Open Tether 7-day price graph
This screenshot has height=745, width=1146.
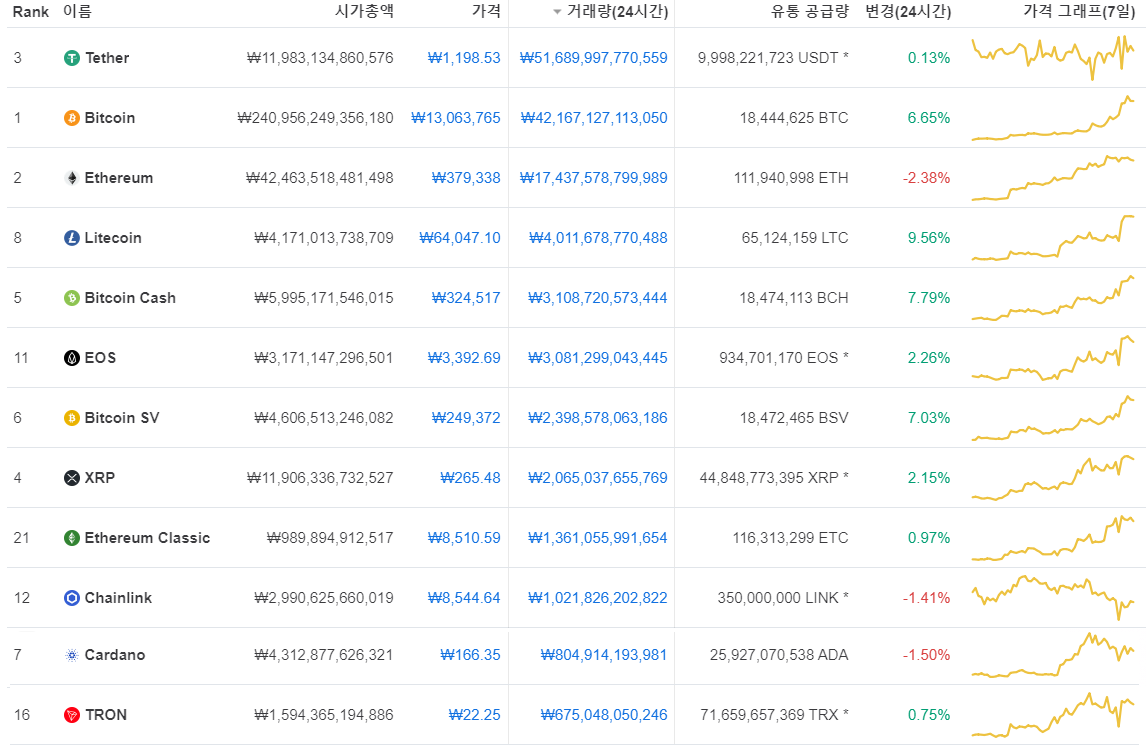click(x=1053, y=58)
